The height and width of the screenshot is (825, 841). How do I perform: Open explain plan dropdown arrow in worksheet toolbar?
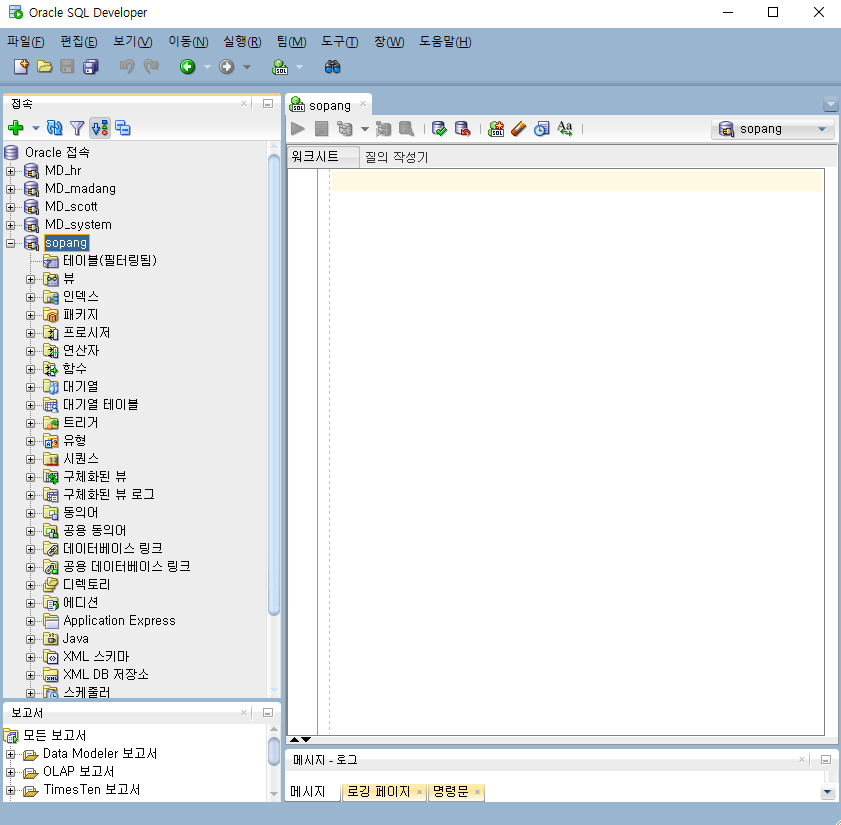click(x=365, y=129)
